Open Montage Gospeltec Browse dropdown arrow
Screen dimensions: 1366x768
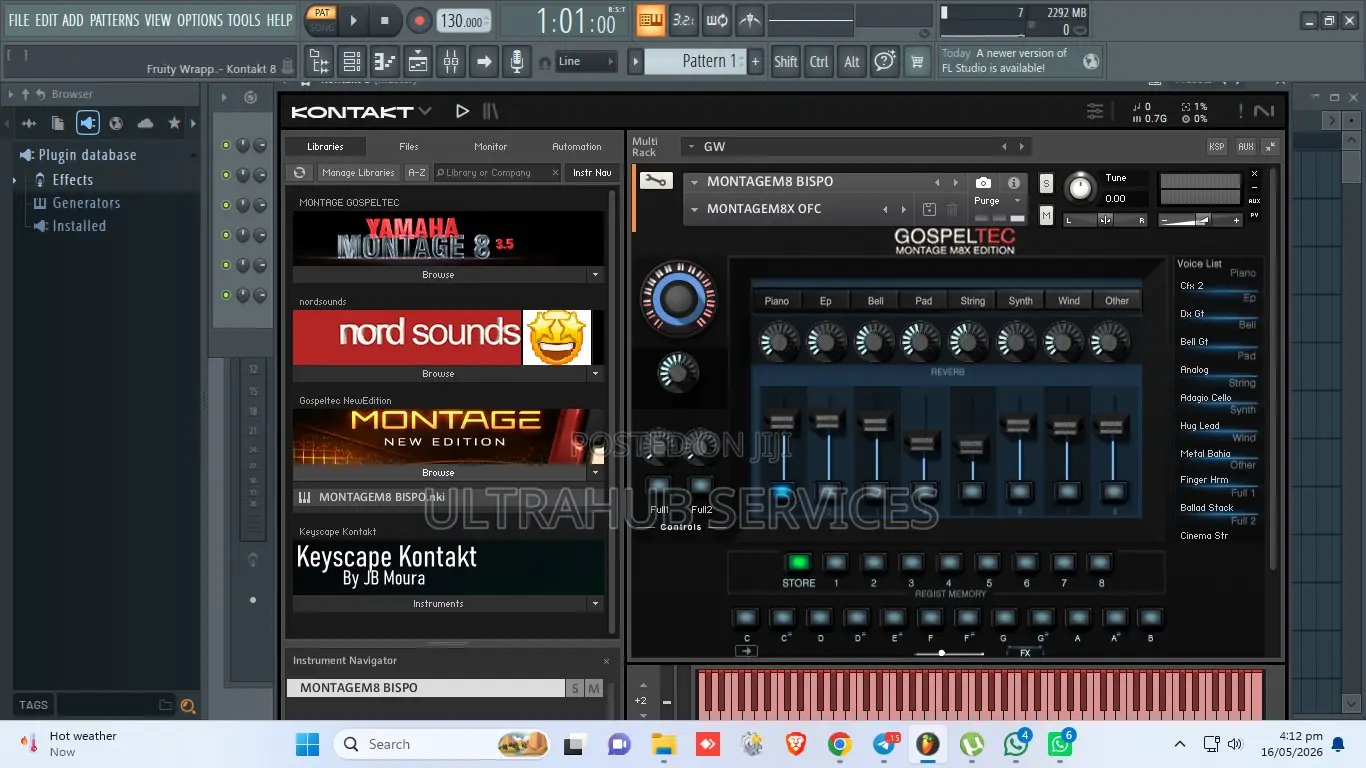point(596,274)
